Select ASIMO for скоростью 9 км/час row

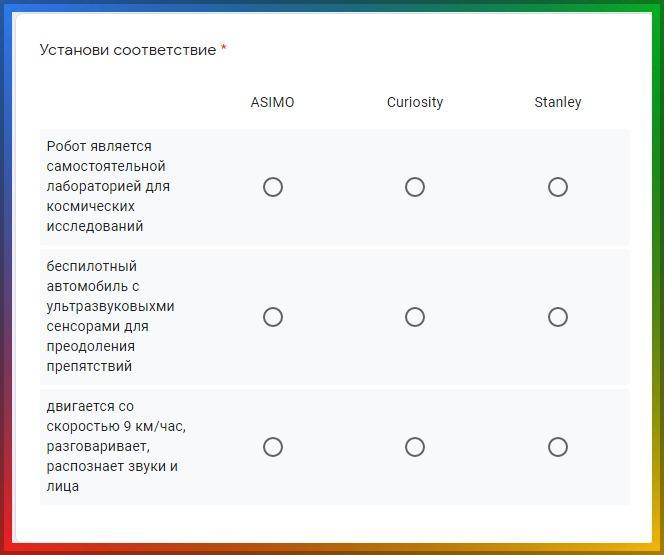point(273,447)
